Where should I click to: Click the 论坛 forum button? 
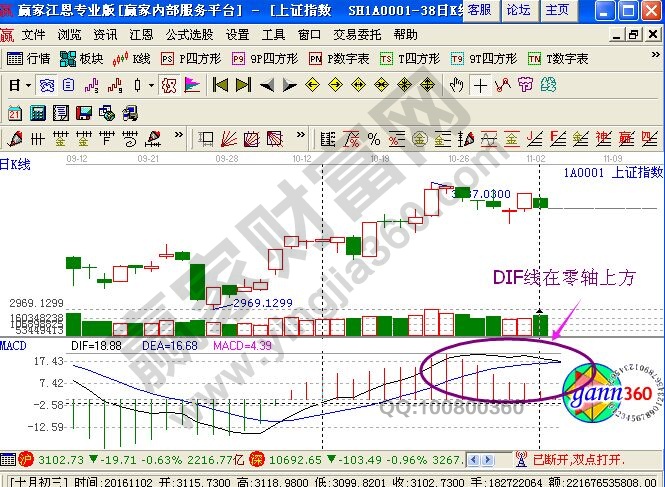click(518, 10)
